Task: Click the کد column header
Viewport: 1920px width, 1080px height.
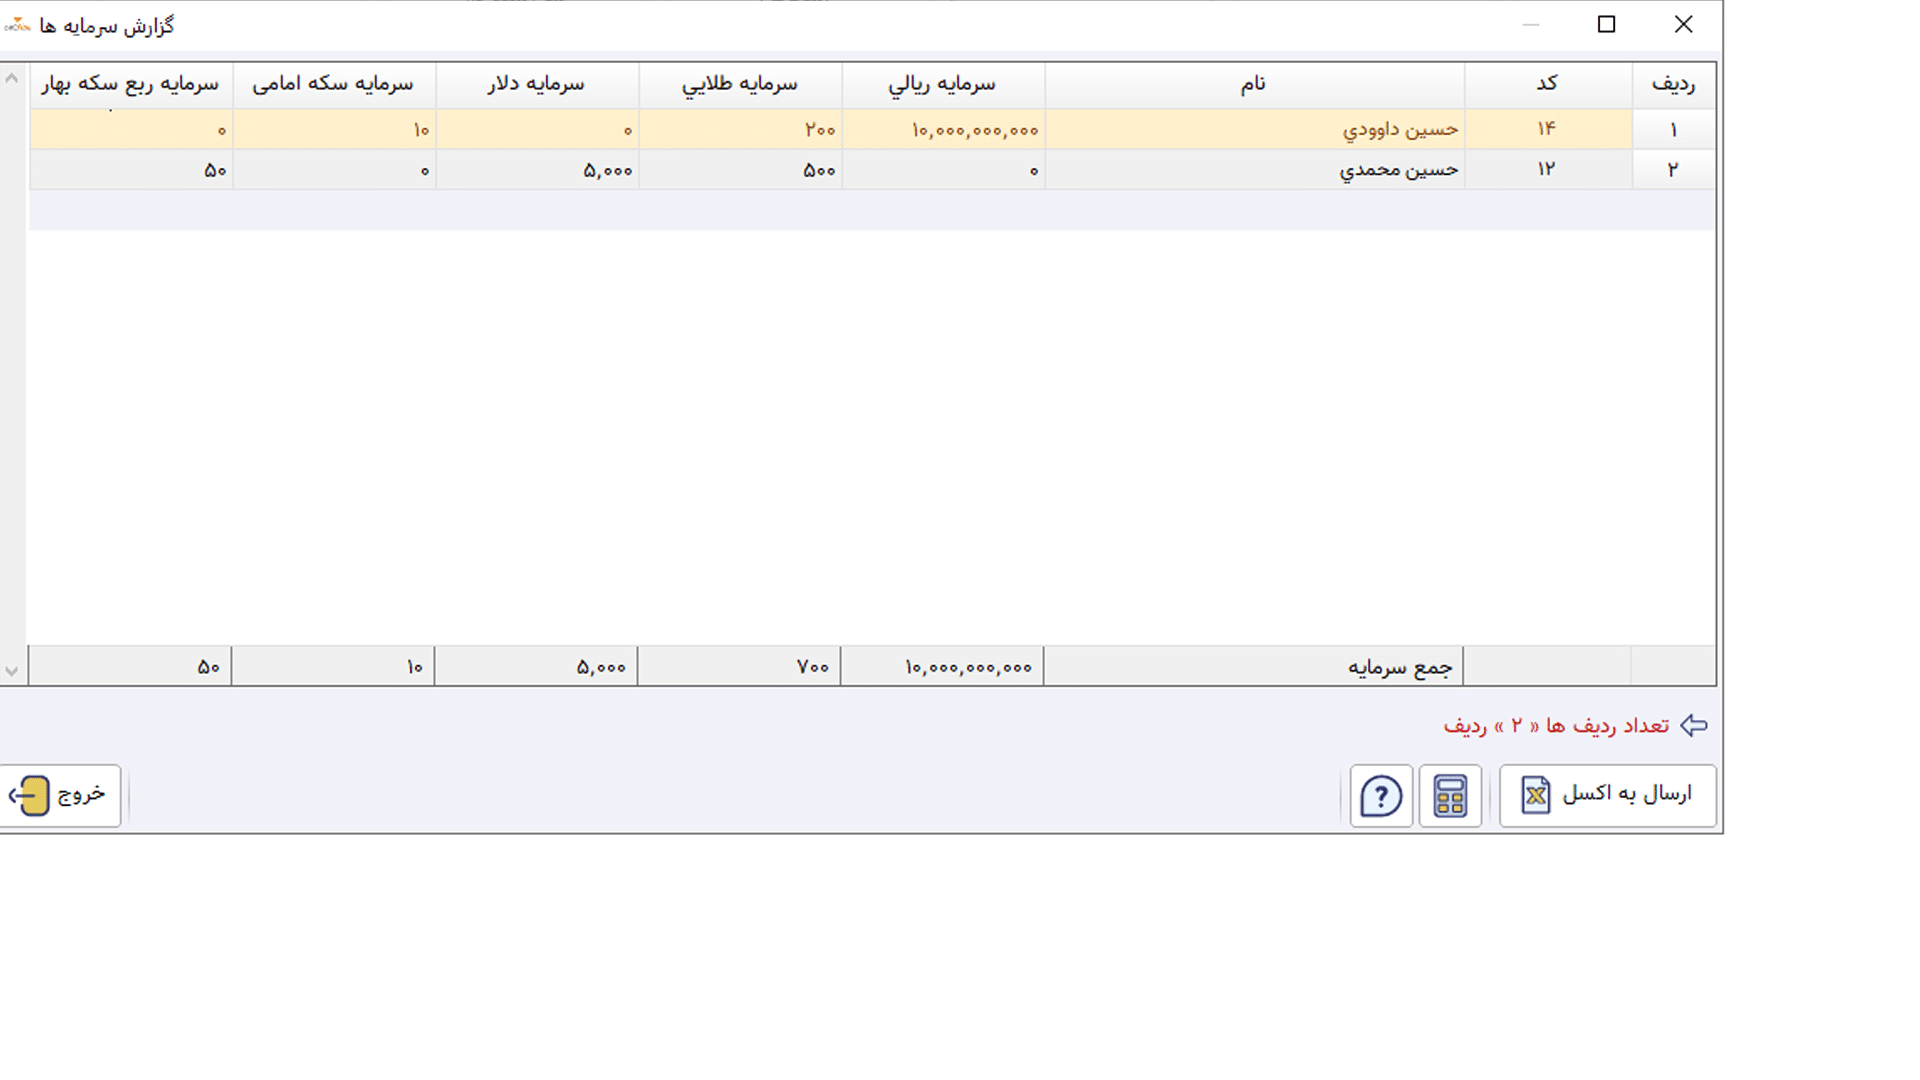Action: (1548, 85)
